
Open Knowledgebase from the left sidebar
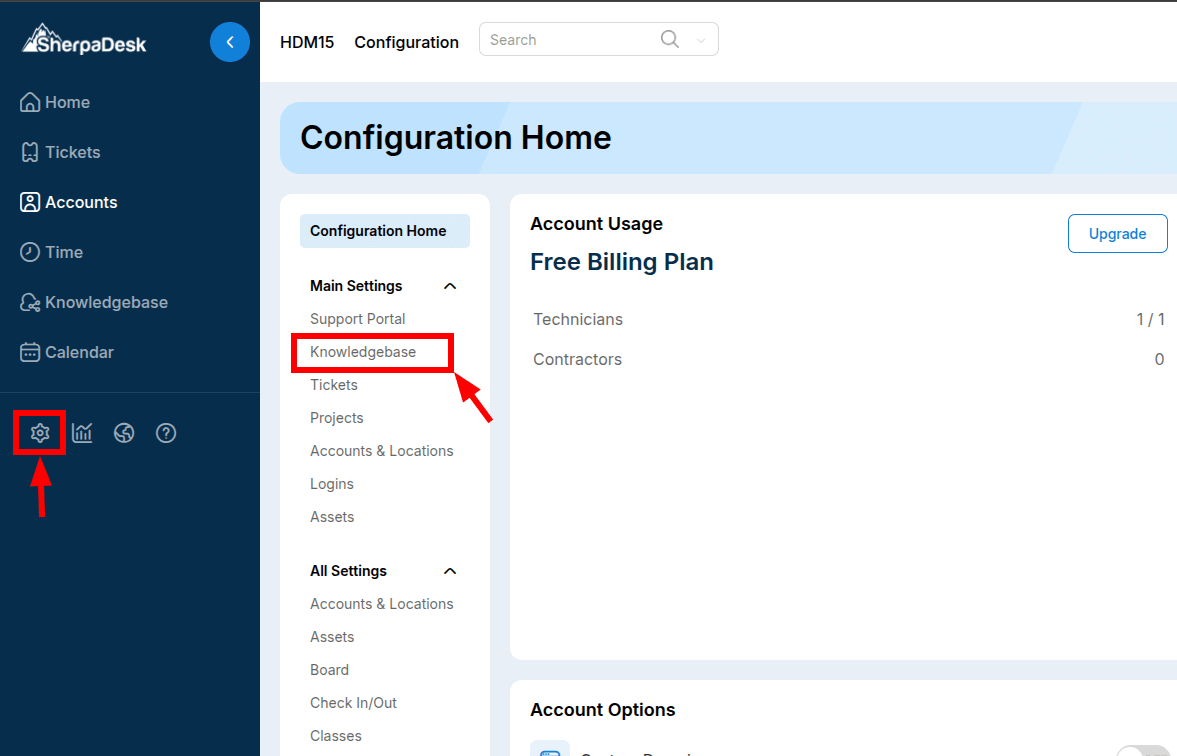tap(102, 302)
